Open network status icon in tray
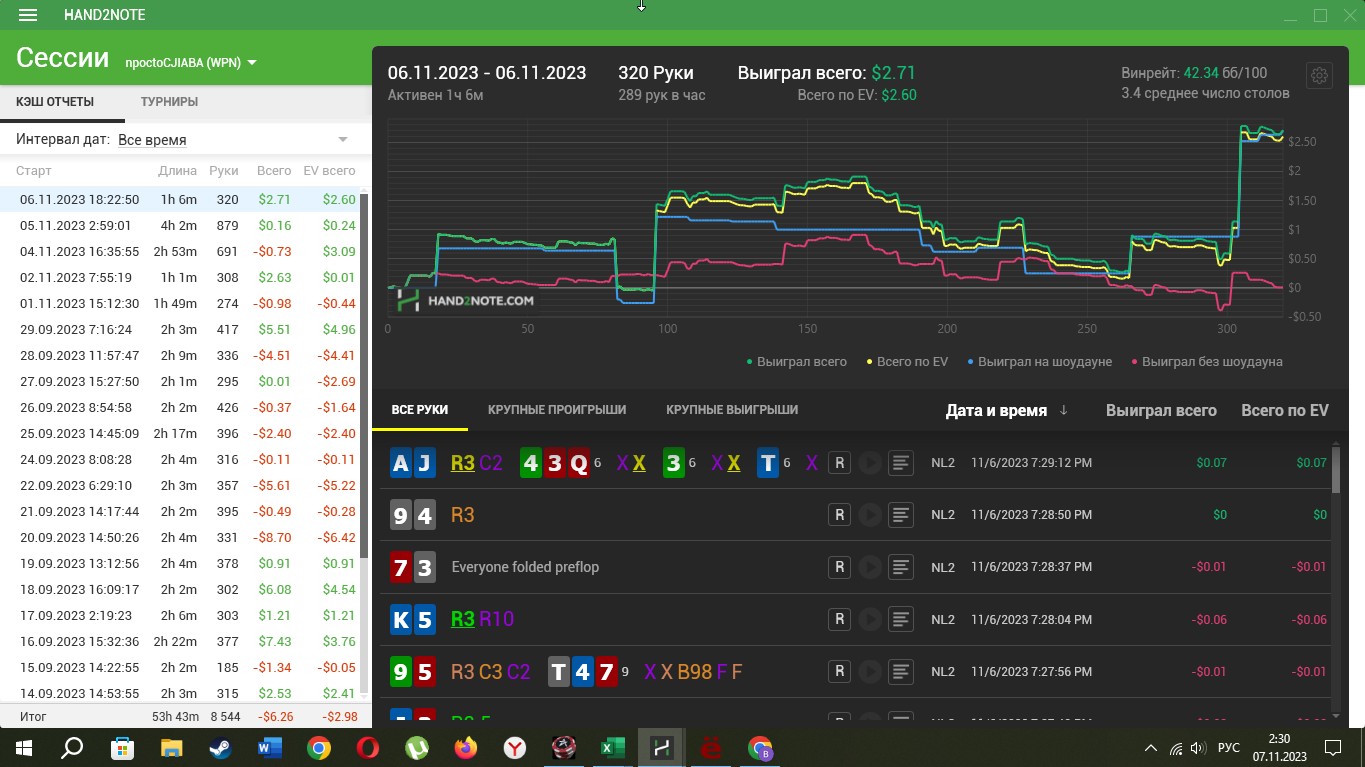 click(1175, 747)
